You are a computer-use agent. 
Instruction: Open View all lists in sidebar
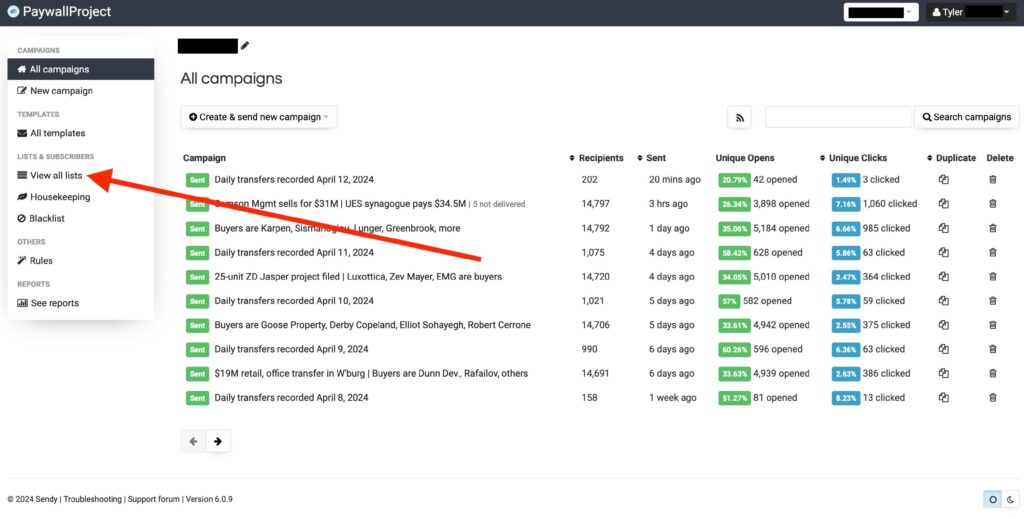tap(56, 175)
